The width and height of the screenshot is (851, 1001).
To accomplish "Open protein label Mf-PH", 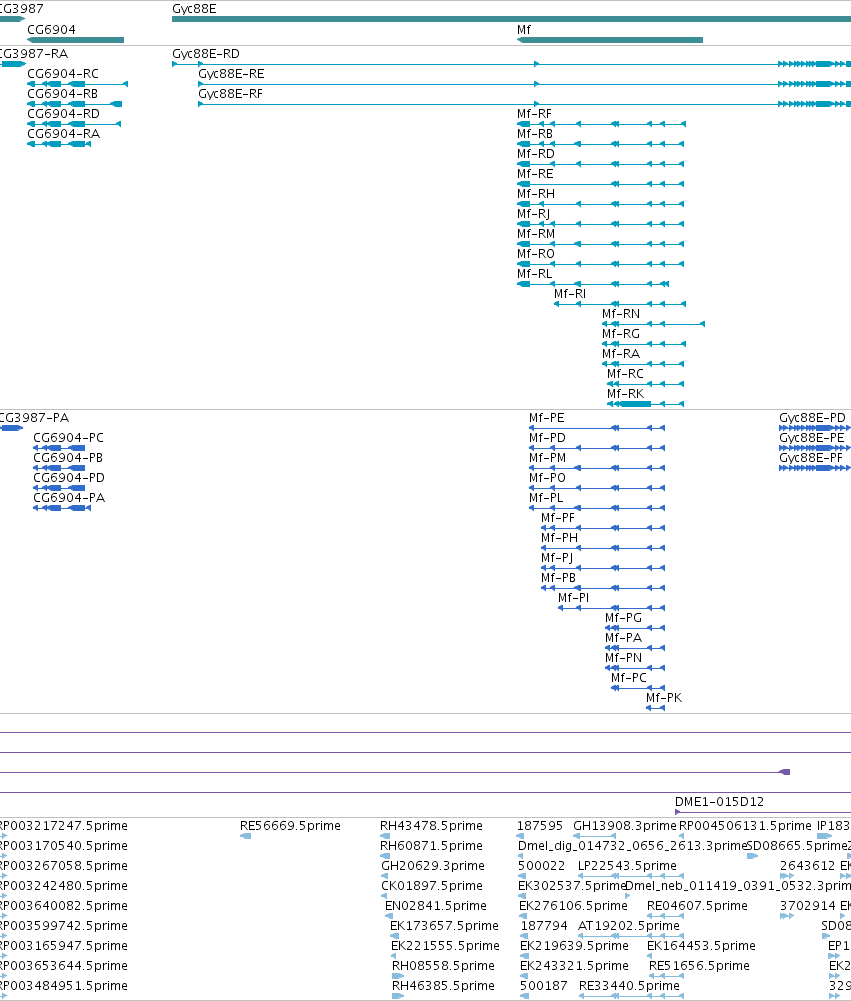I will [559, 538].
